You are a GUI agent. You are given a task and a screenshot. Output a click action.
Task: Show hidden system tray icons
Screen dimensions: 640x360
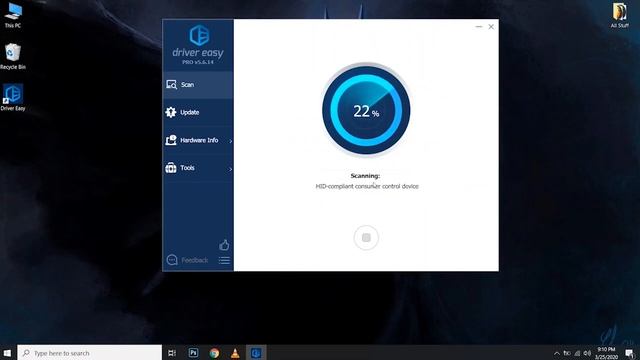pos(557,353)
